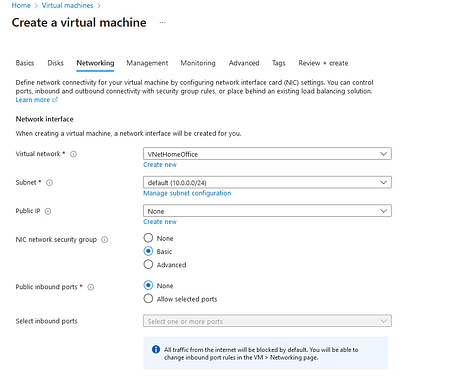467x378 pixels.
Task: Open the ellipsis menu beside the page title
Action: coord(162,23)
